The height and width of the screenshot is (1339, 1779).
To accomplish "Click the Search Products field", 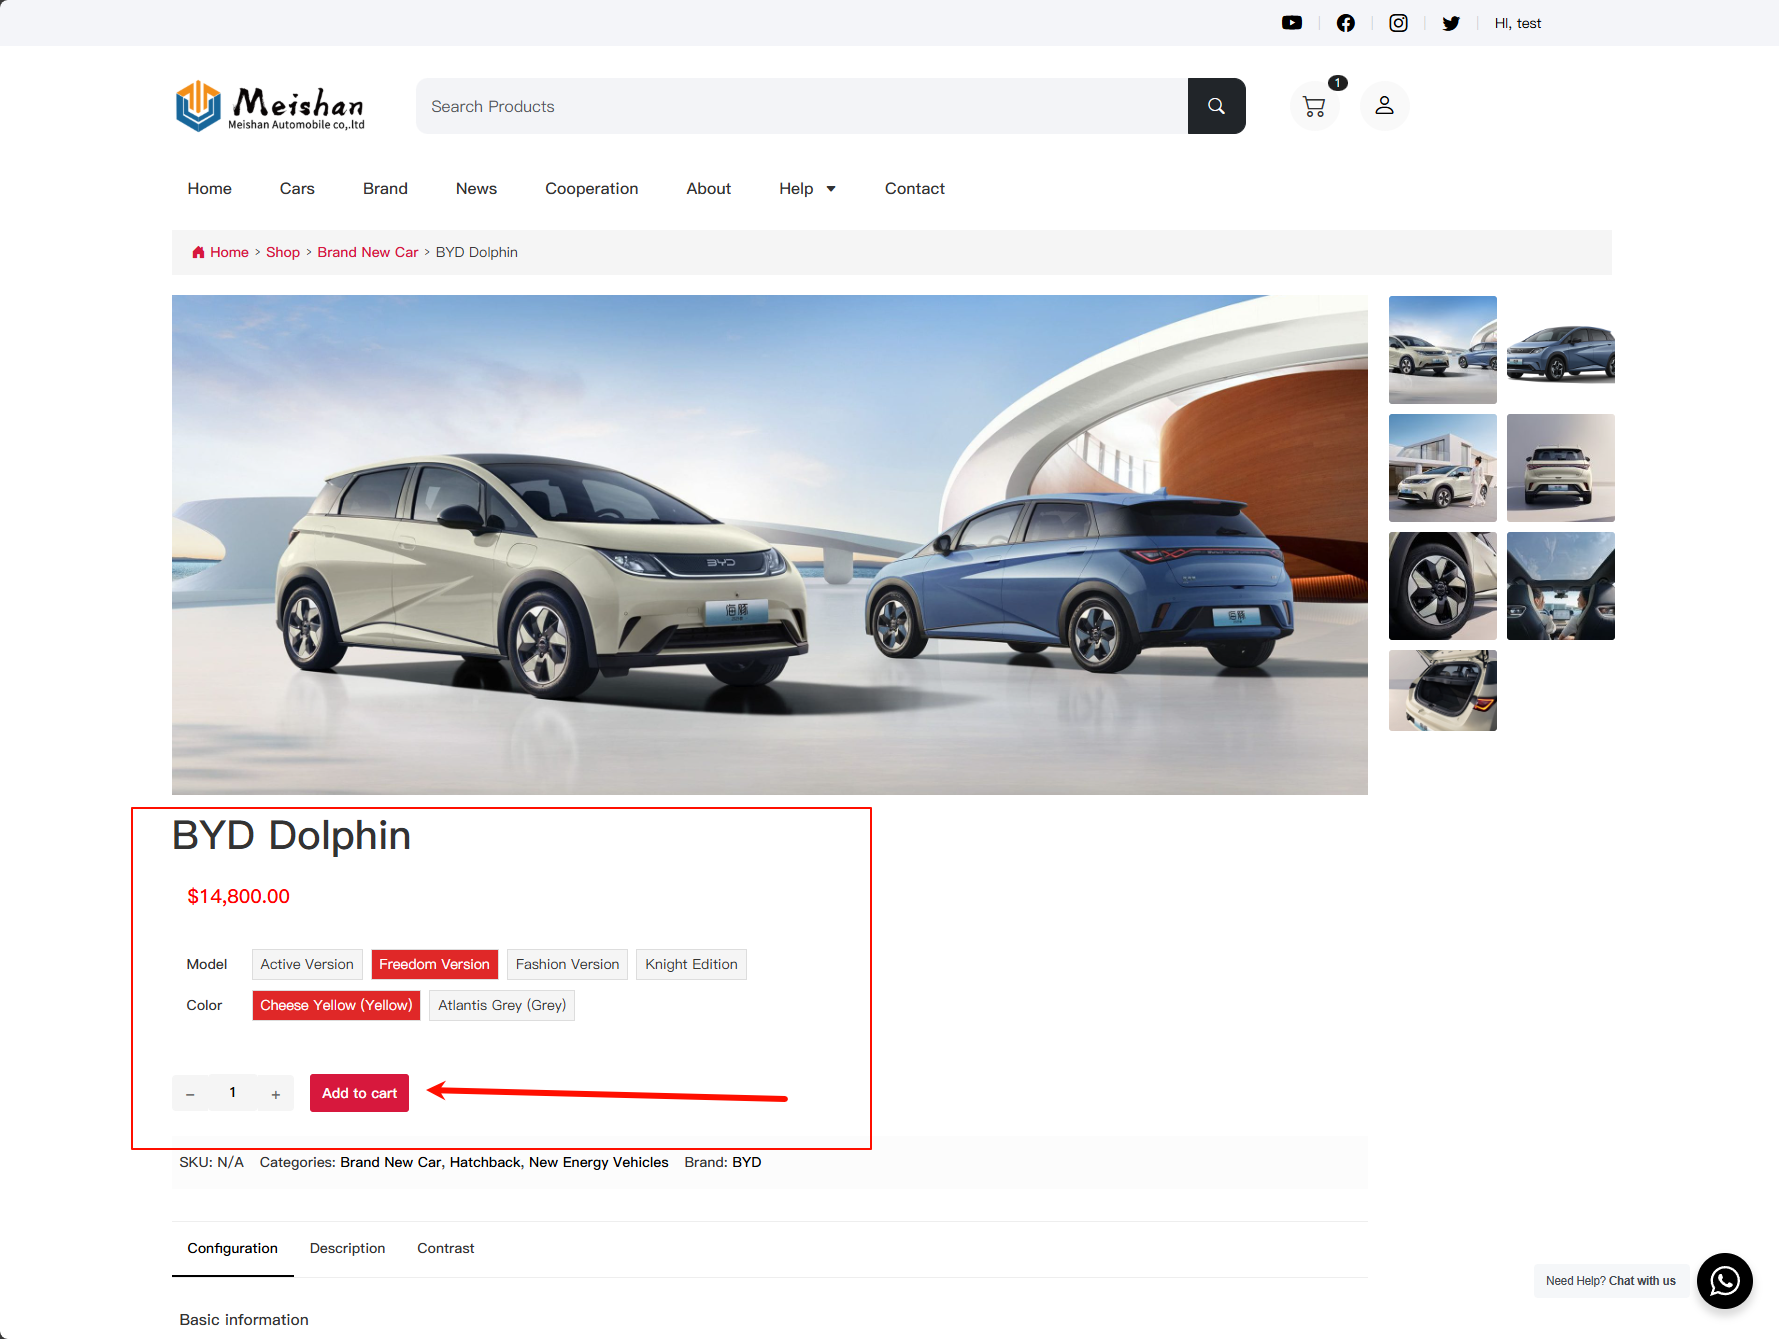I will [802, 106].
